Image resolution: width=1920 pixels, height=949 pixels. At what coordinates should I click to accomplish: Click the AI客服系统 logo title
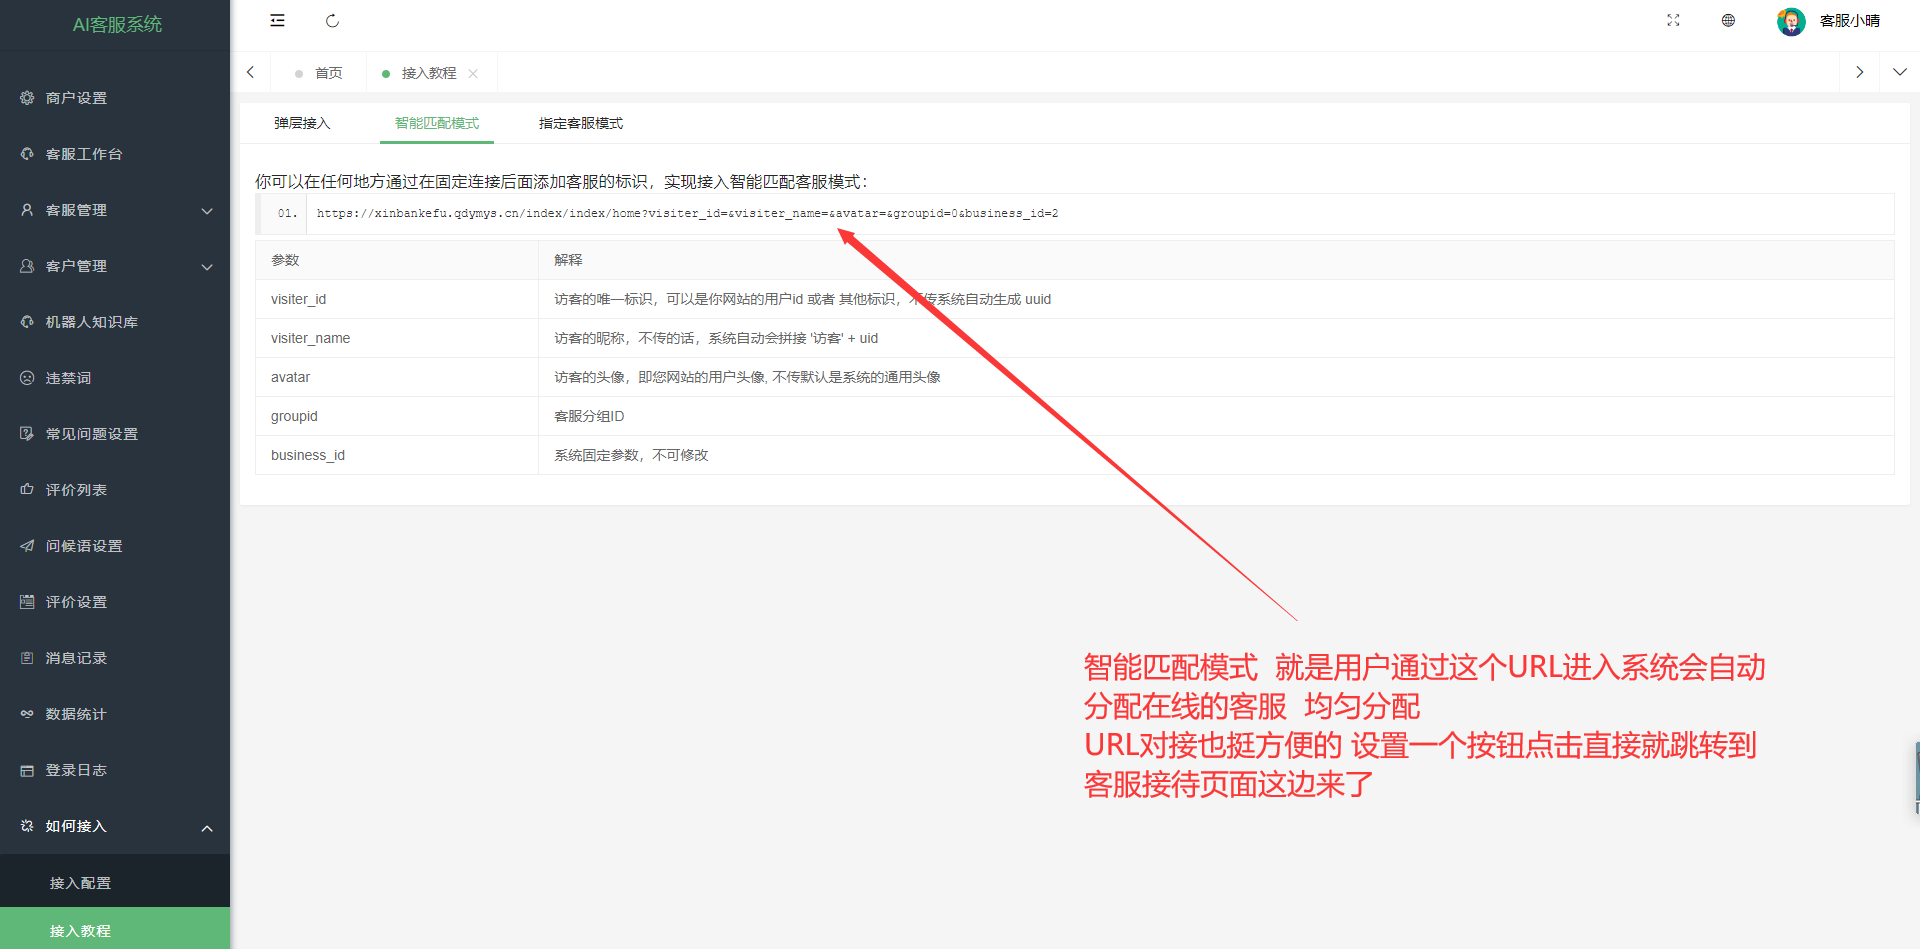point(117,24)
